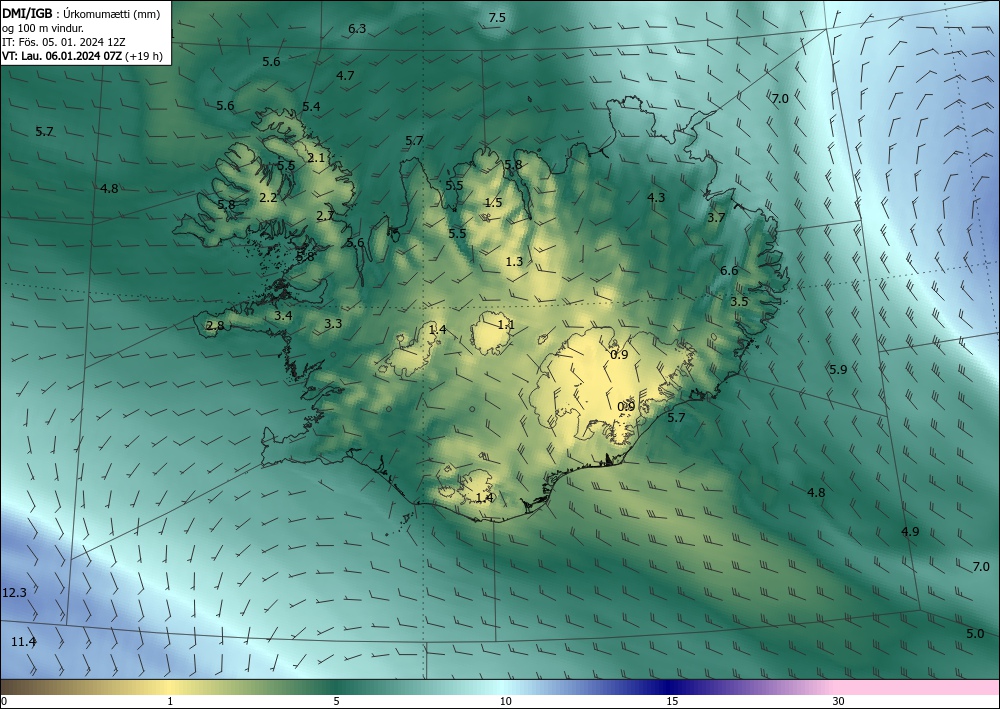Click the 30 tick on the colour scale

pyautogui.click(x=839, y=701)
